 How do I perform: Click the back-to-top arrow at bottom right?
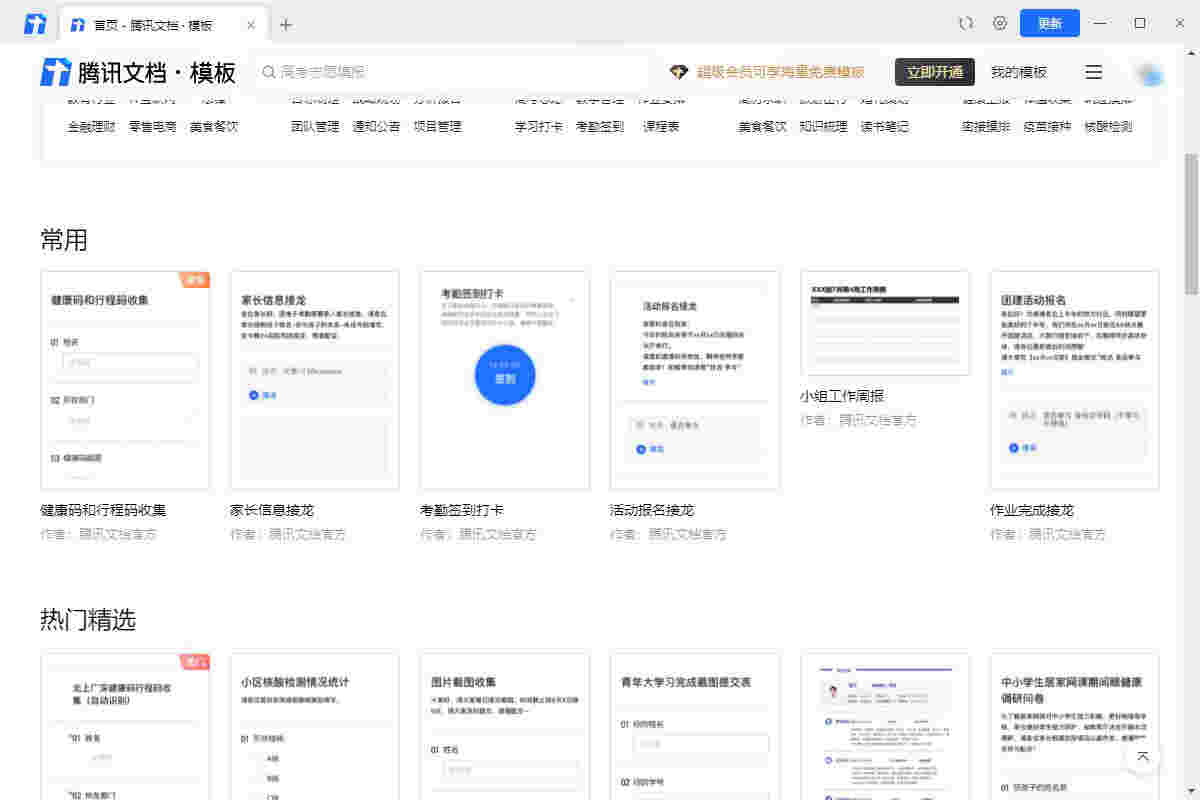1143,758
